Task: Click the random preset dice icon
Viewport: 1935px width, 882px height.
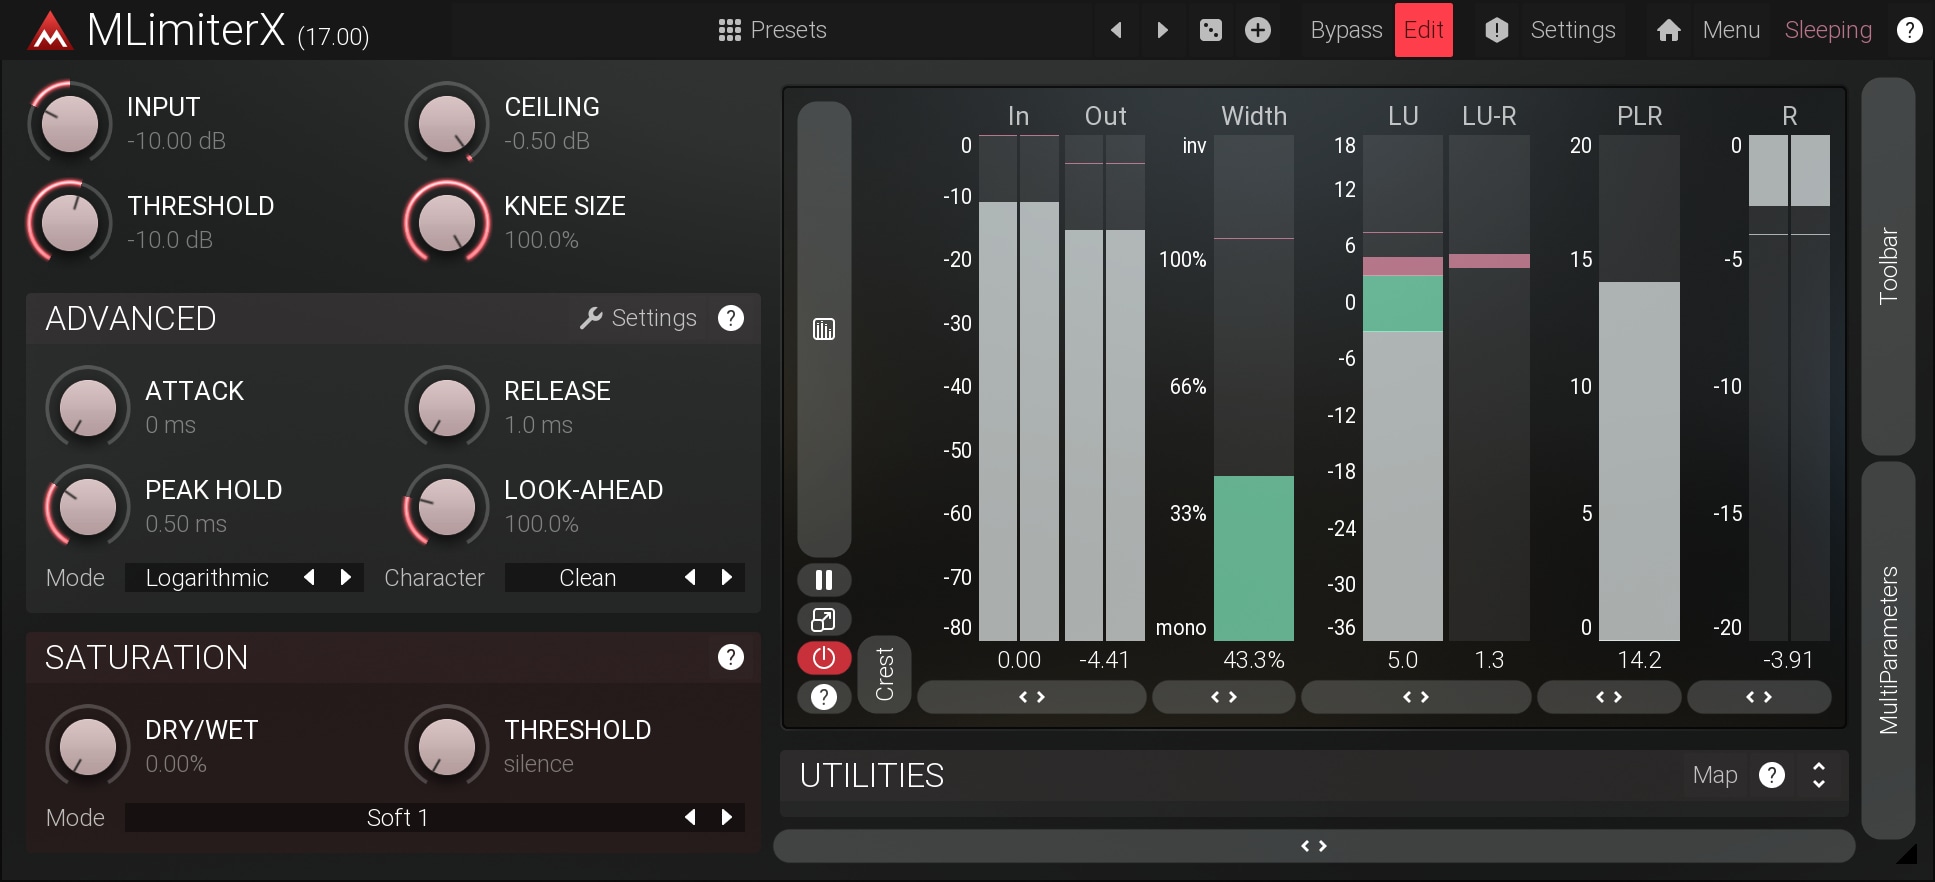Action: (x=1210, y=30)
